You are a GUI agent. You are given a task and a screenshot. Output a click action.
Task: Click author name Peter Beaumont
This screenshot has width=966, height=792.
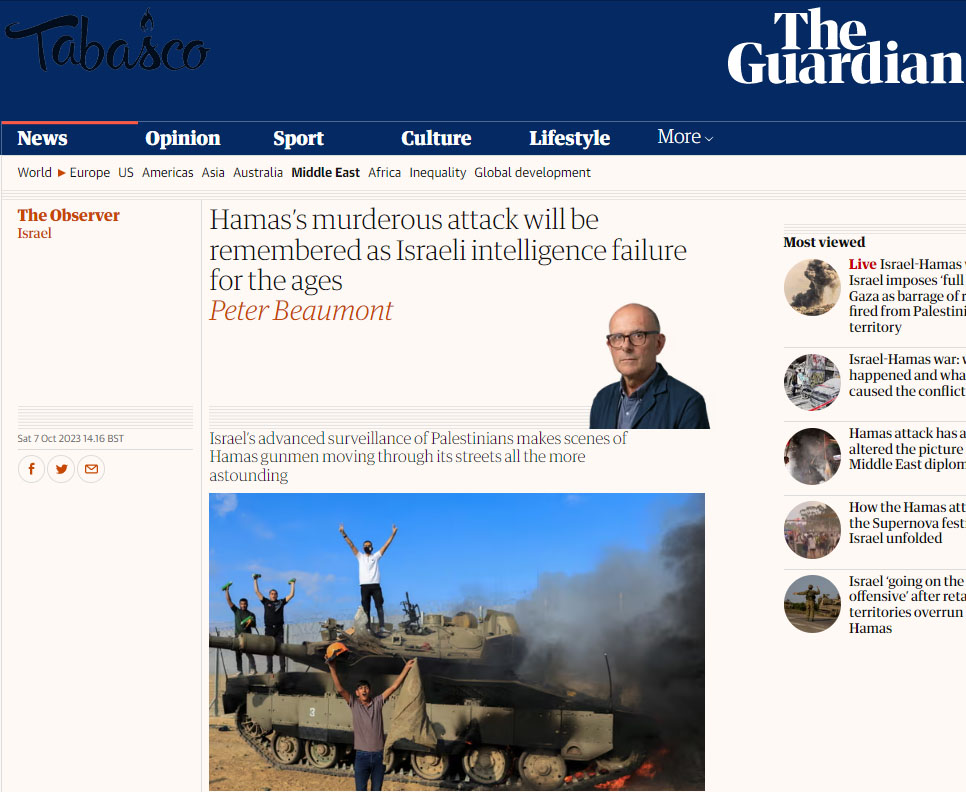pos(301,310)
